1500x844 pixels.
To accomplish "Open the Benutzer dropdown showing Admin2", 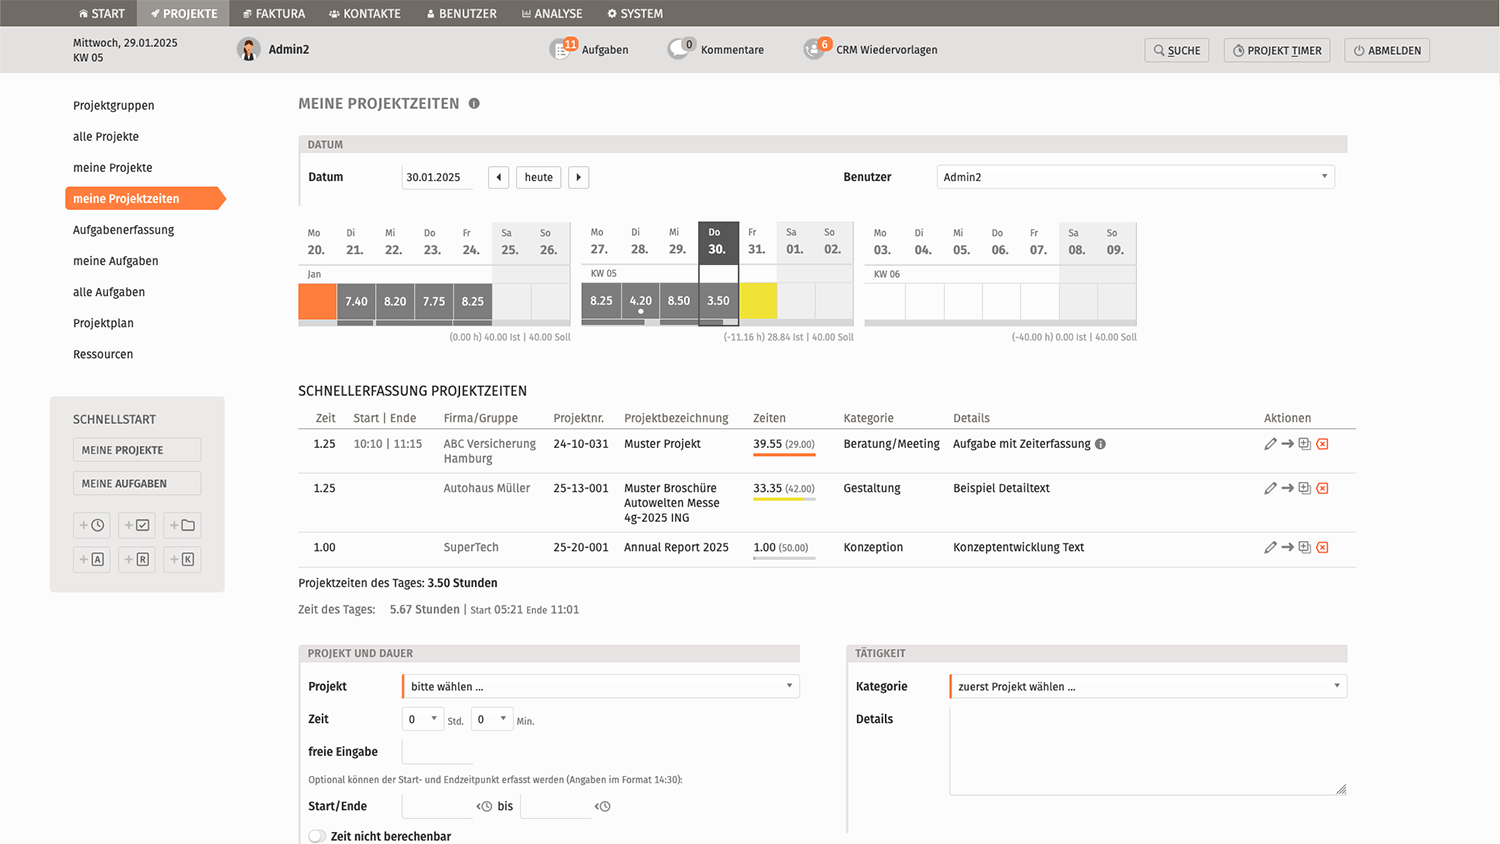I will point(1135,177).
